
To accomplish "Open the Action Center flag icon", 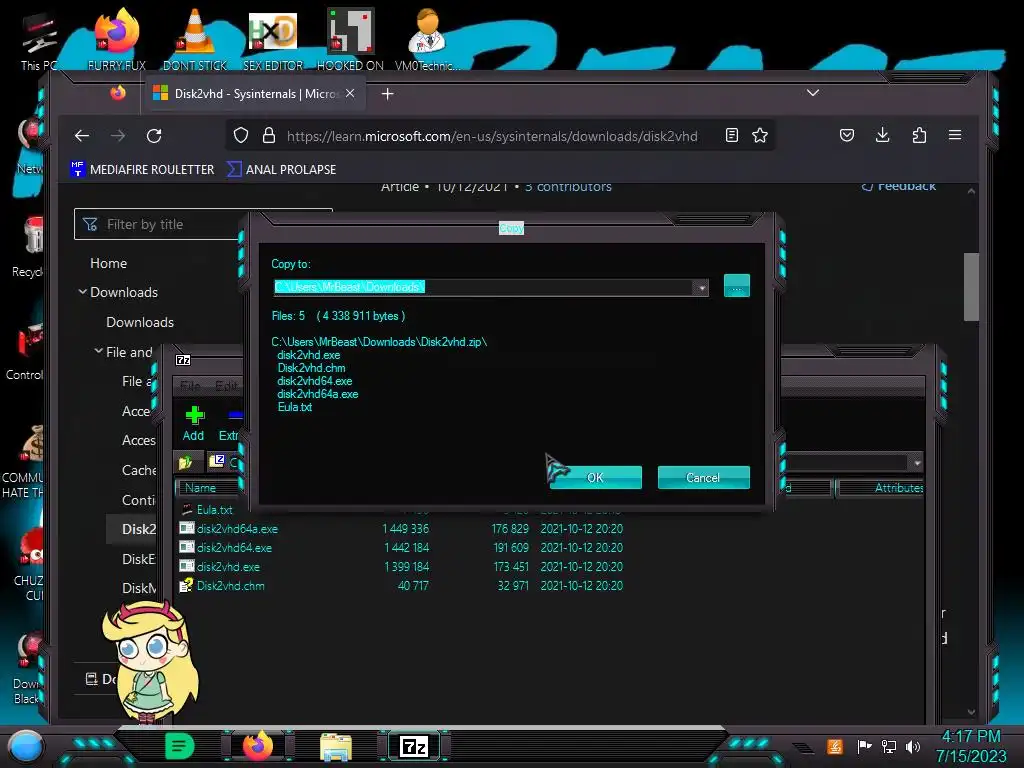I will point(864,746).
